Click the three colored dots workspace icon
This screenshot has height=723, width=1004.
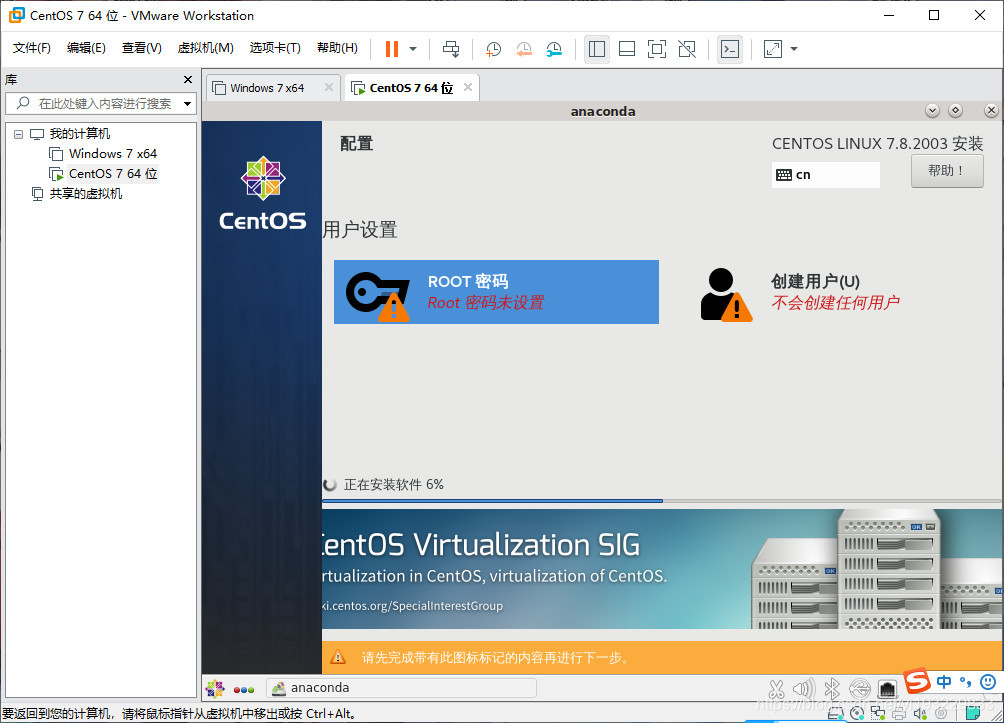(x=244, y=690)
